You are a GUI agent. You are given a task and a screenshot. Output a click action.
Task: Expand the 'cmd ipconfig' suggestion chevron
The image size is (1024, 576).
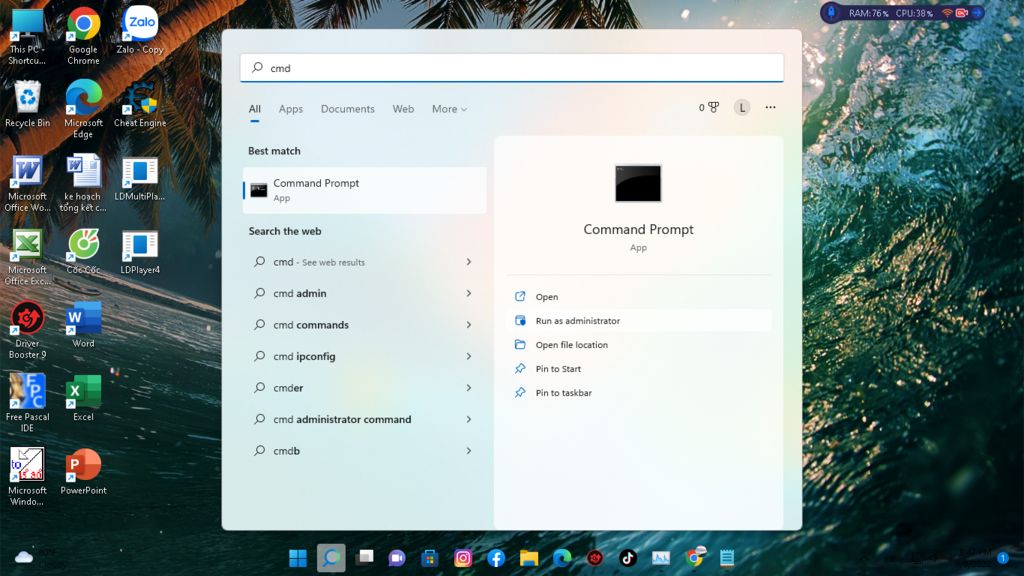pos(469,356)
